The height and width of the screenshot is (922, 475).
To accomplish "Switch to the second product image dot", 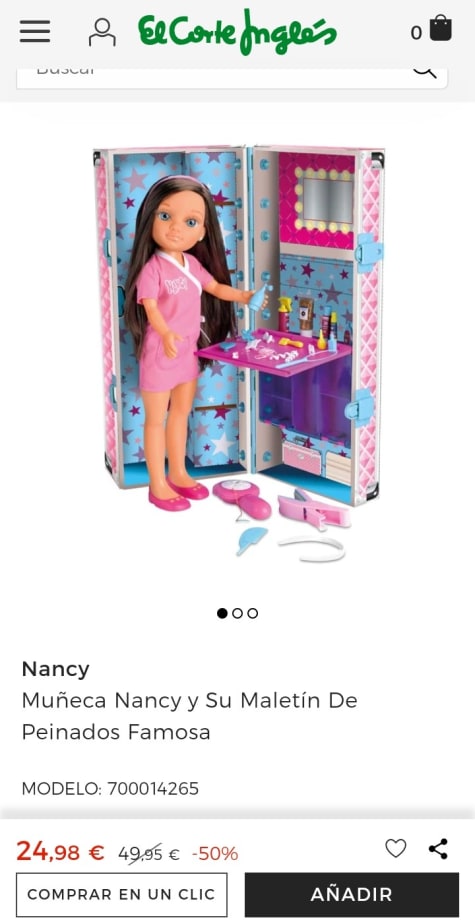I will [238, 613].
